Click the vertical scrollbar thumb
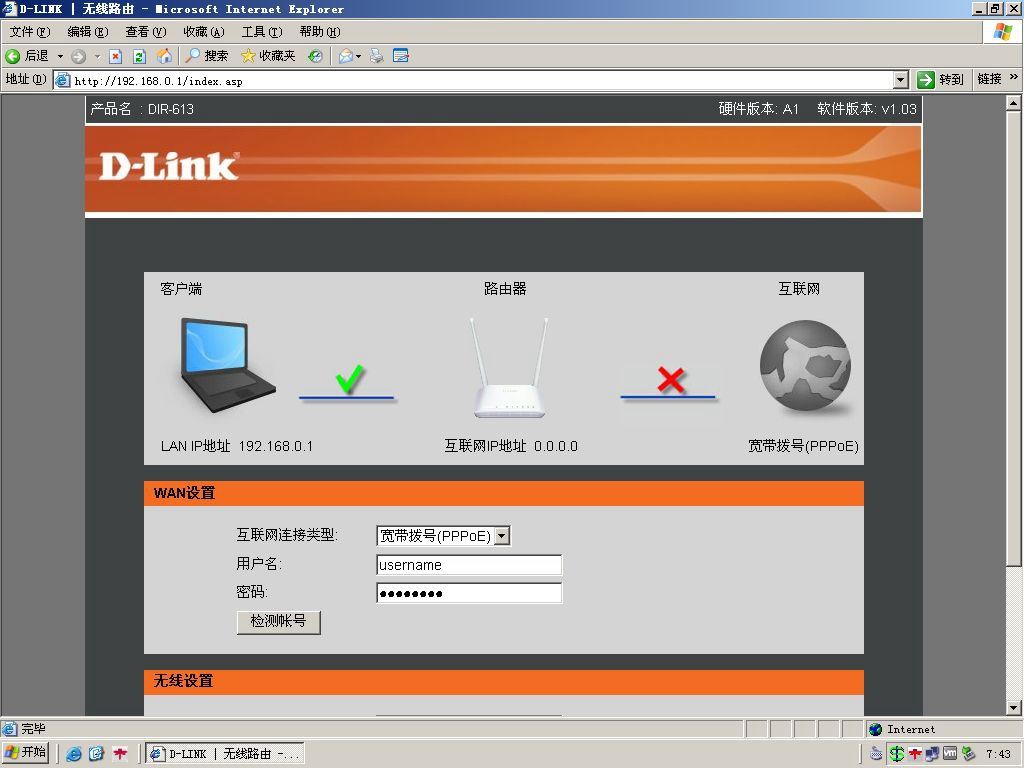The height and width of the screenshot is (768, 1024). (x=1013, y=339)
